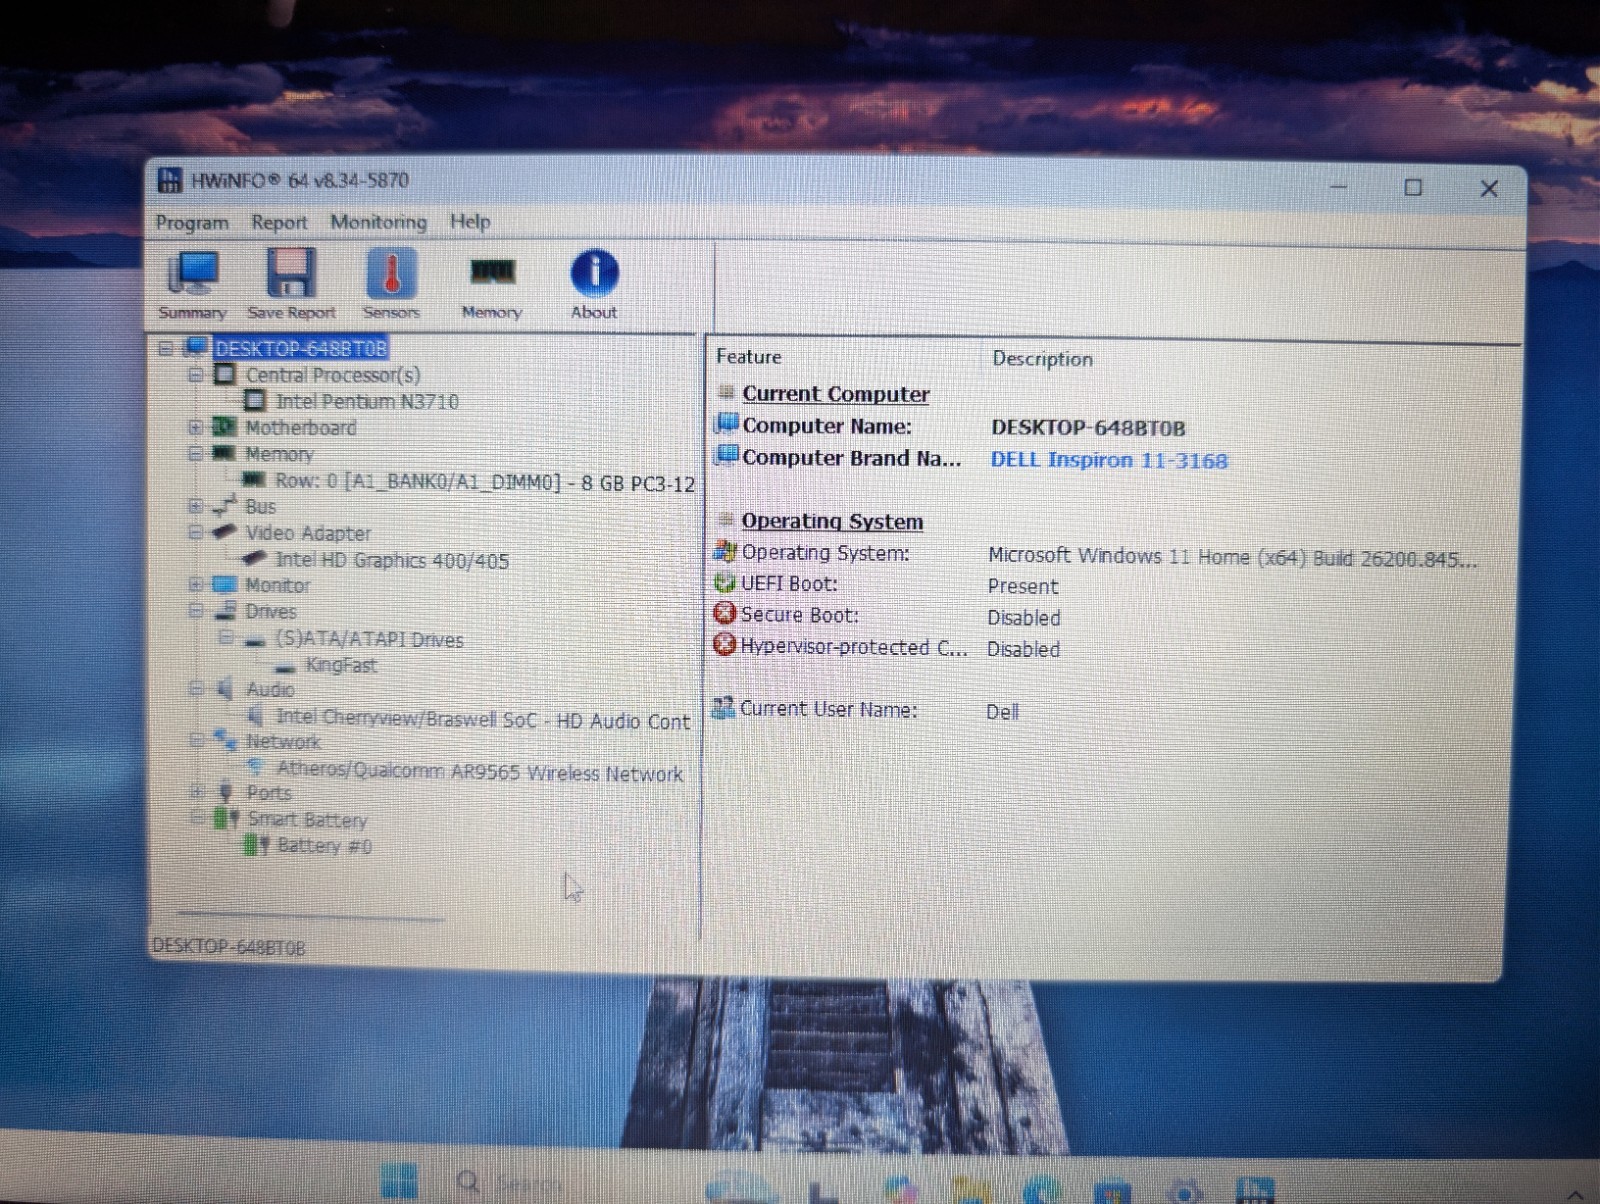Select the Smart Battery tree item
The width and height of the screenshot is (1600, 1204).
[x=307, y=819]
